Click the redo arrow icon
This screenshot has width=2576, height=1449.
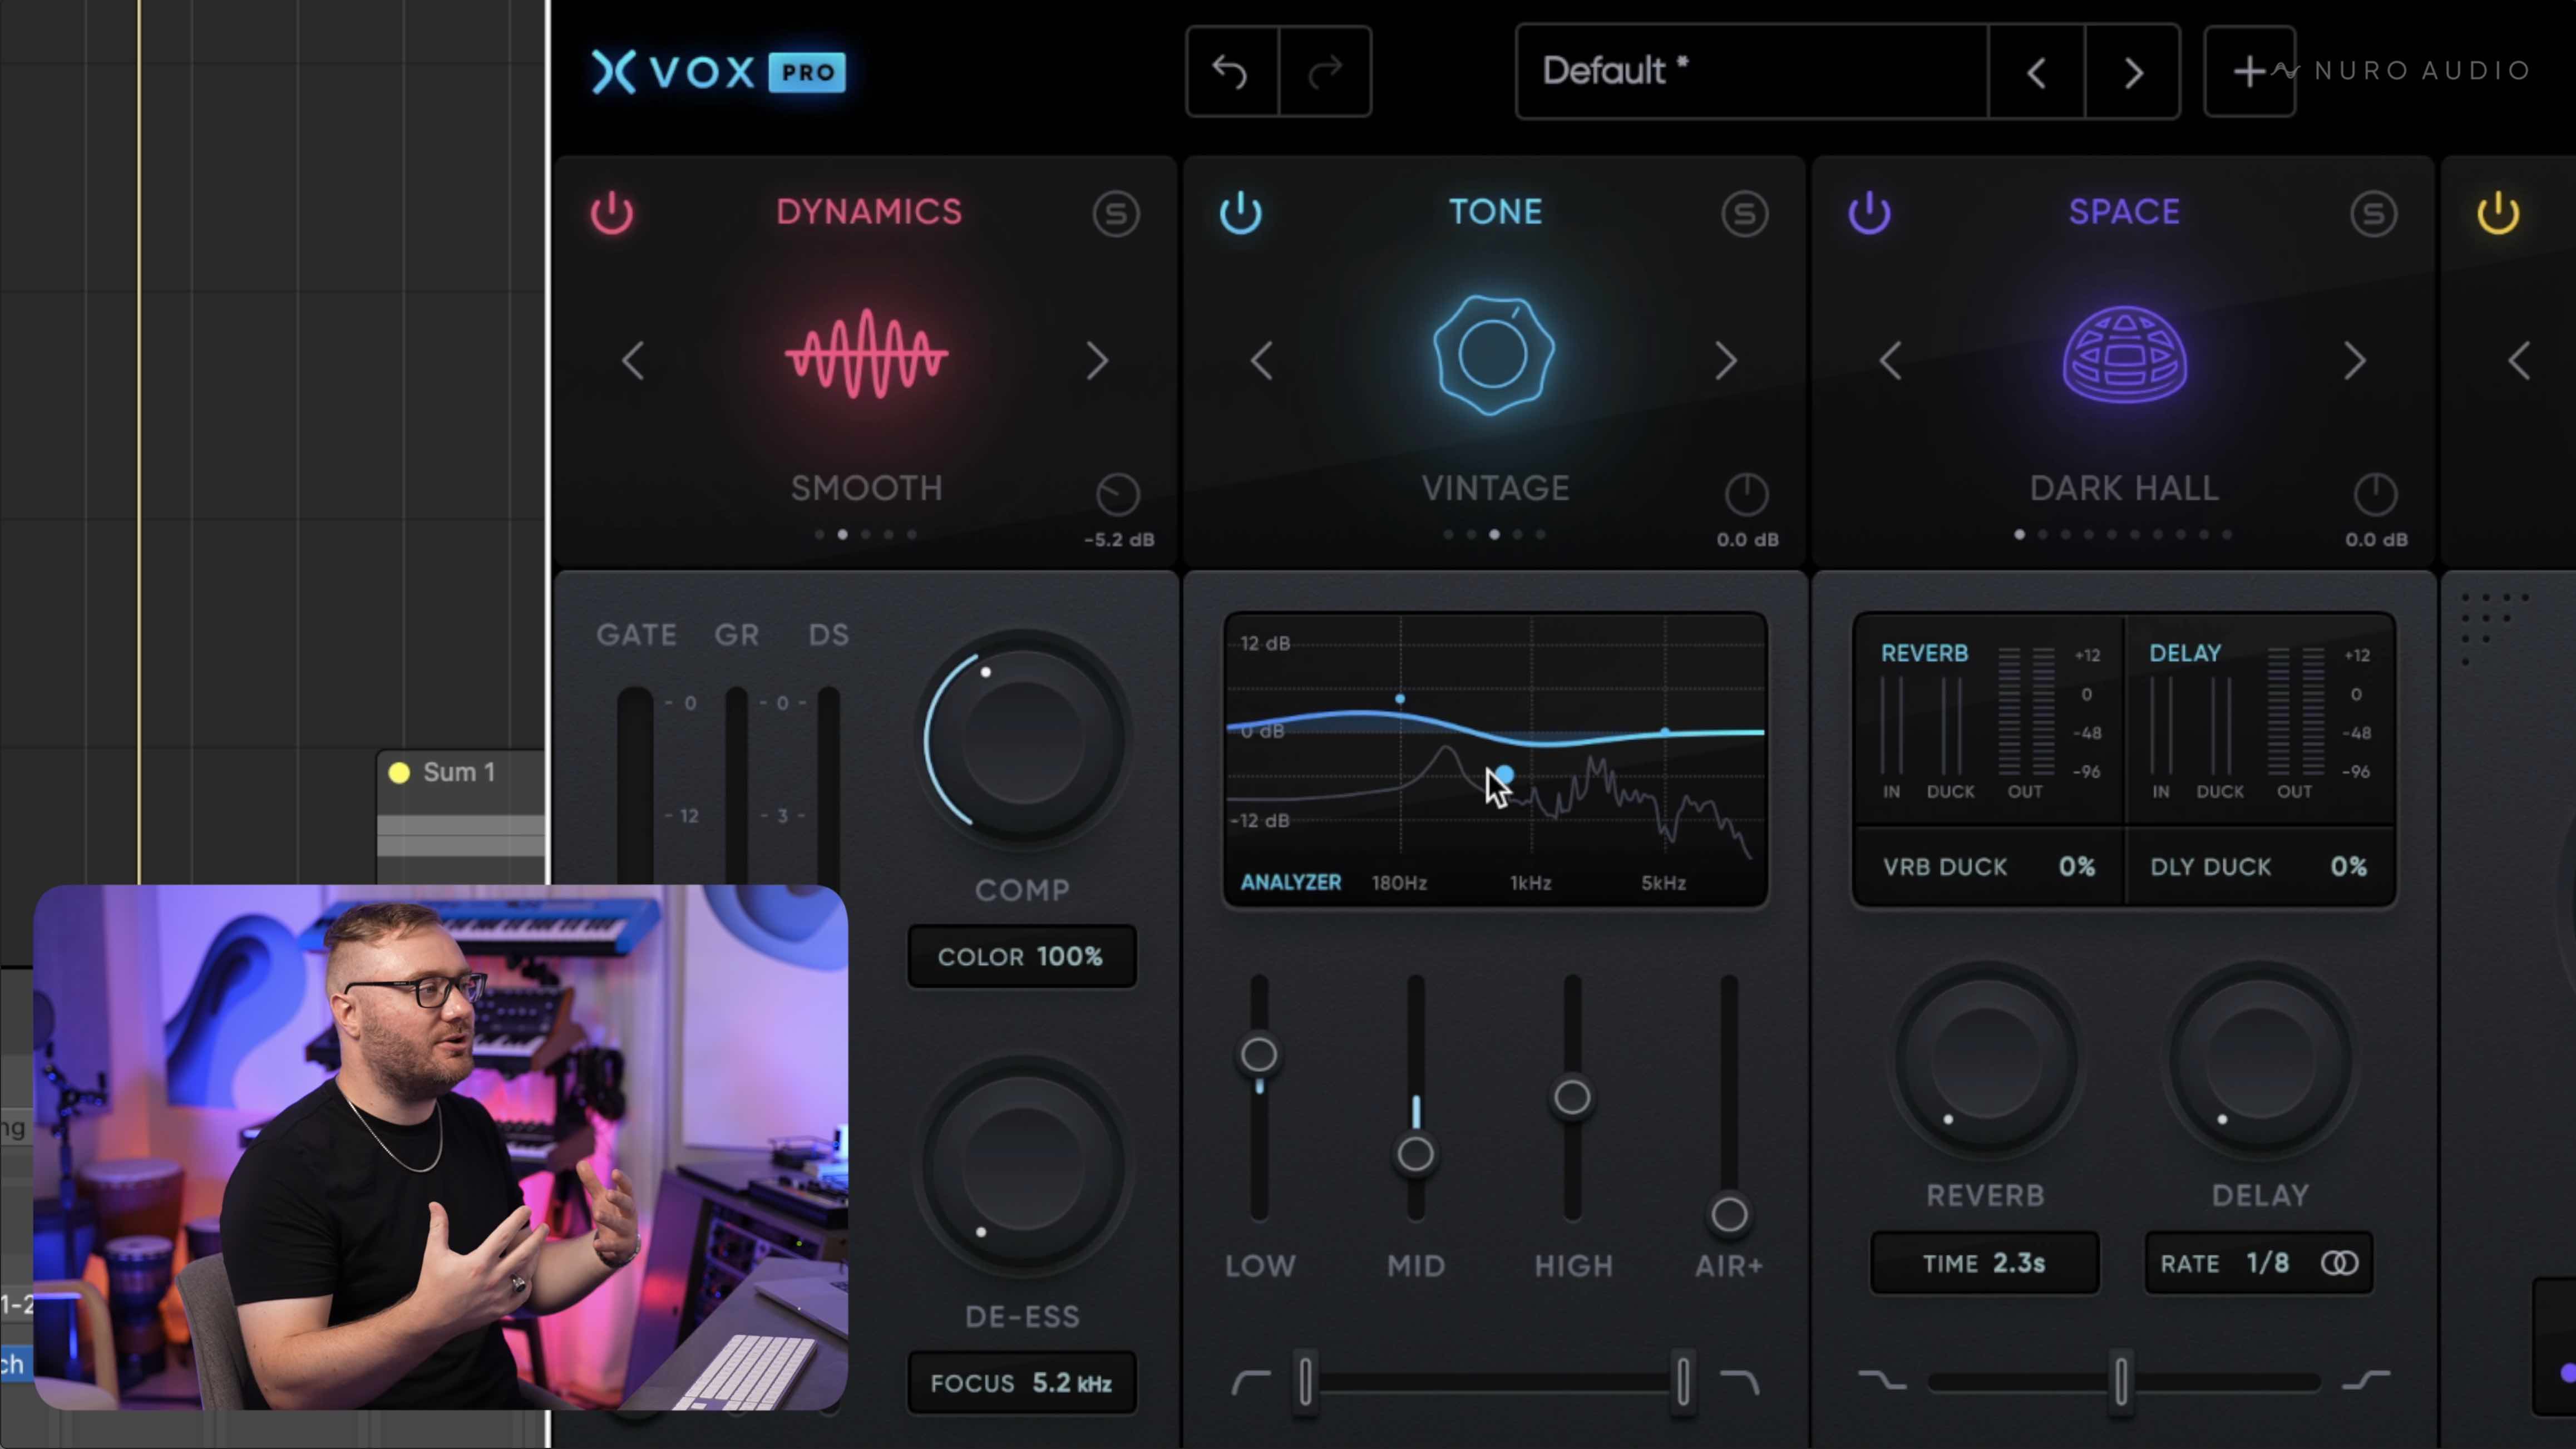(x=1325, y=72)
